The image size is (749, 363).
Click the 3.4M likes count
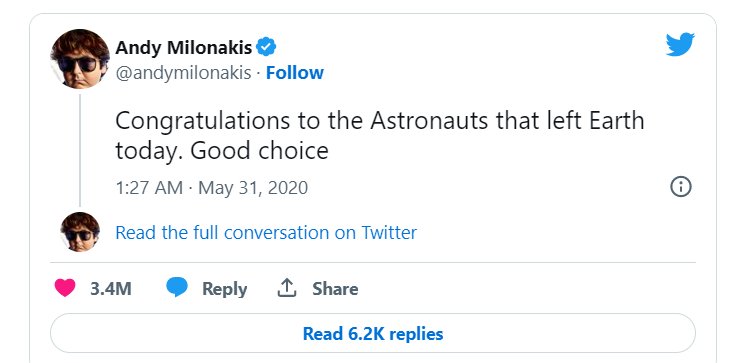[111, 288]
